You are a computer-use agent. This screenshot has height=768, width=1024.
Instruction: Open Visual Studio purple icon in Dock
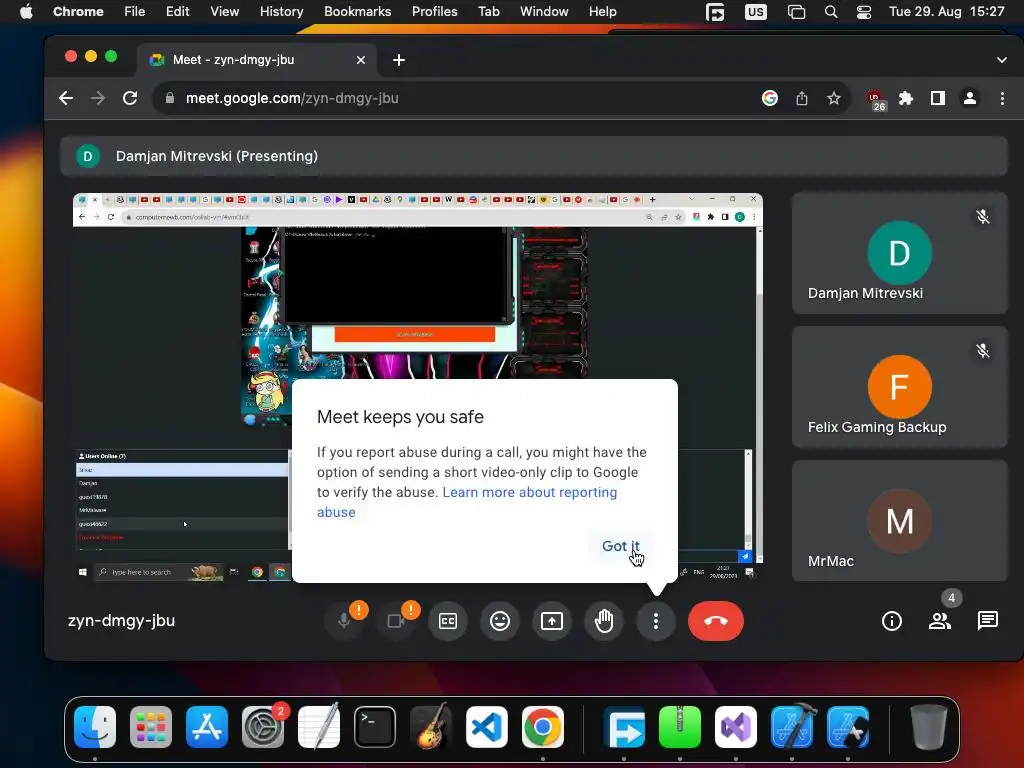click(x=735, y=726)
